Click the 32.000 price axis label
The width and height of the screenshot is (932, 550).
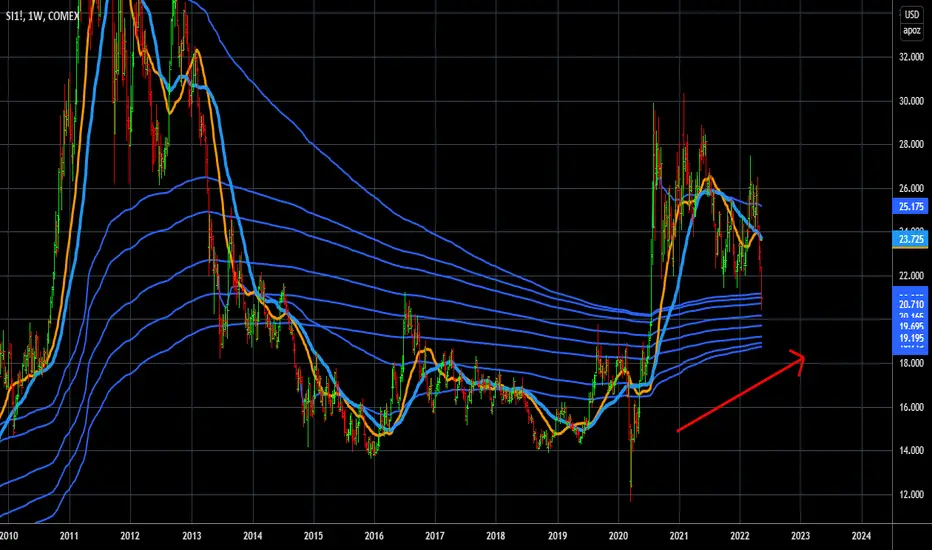click(x=912, y=57)
